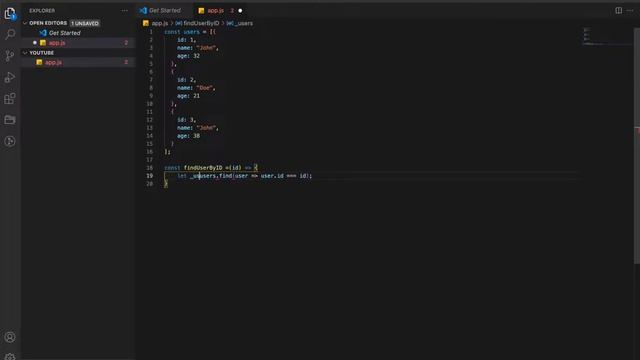
Task: Click 'const users' on line 1
Action: click(182, 32)
